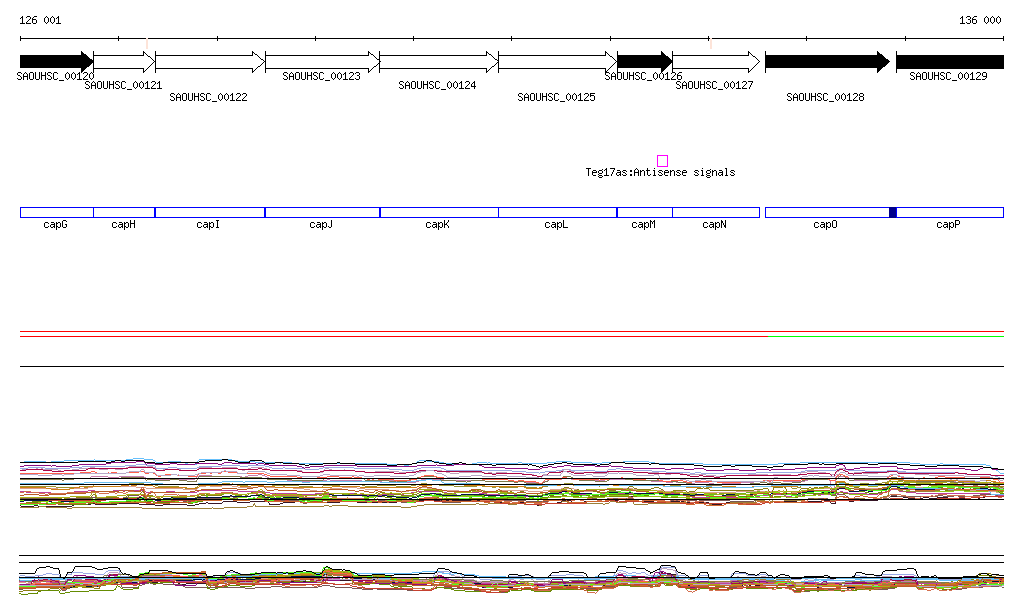Click the Teg17as:Antisense signals label
1024x611 pixels.
(660, 173)
